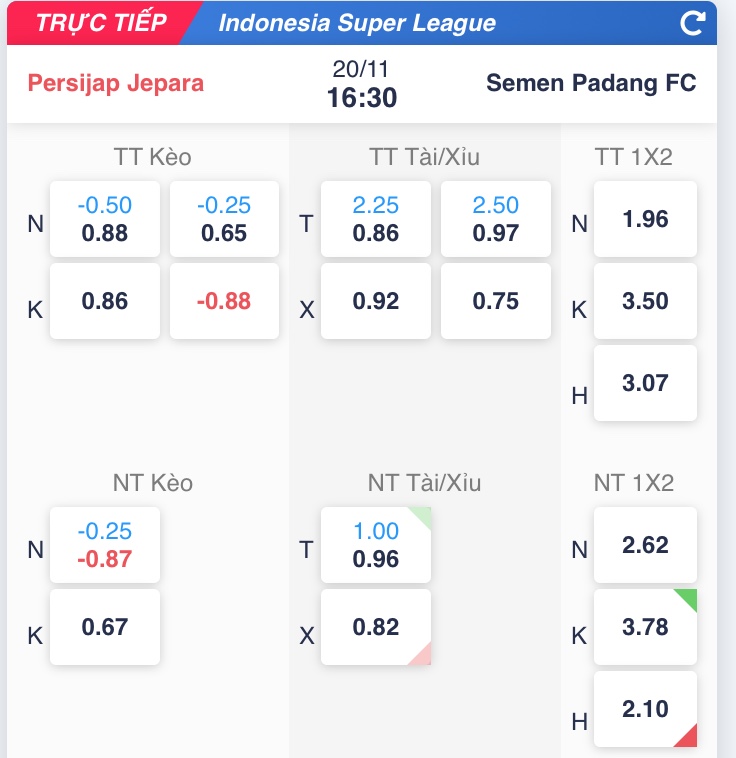Pick TT Kèo home -0.50 at 0.88

[x=104, y=219]
